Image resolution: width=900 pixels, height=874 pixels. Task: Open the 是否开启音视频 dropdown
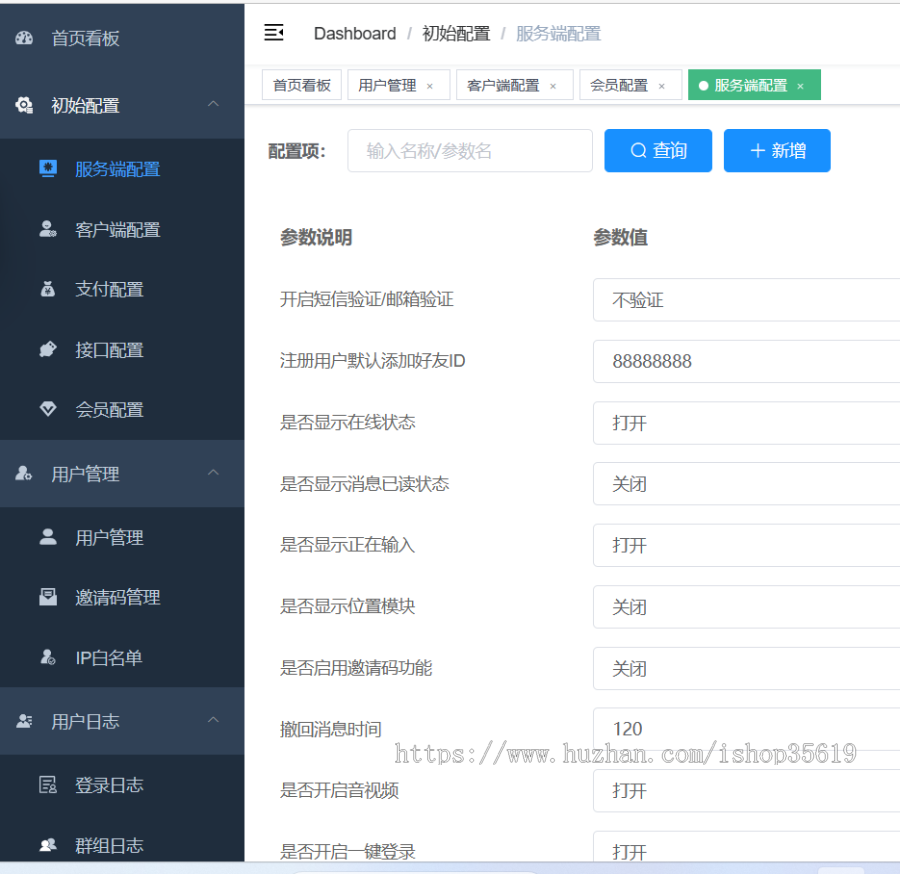point(746,791)
